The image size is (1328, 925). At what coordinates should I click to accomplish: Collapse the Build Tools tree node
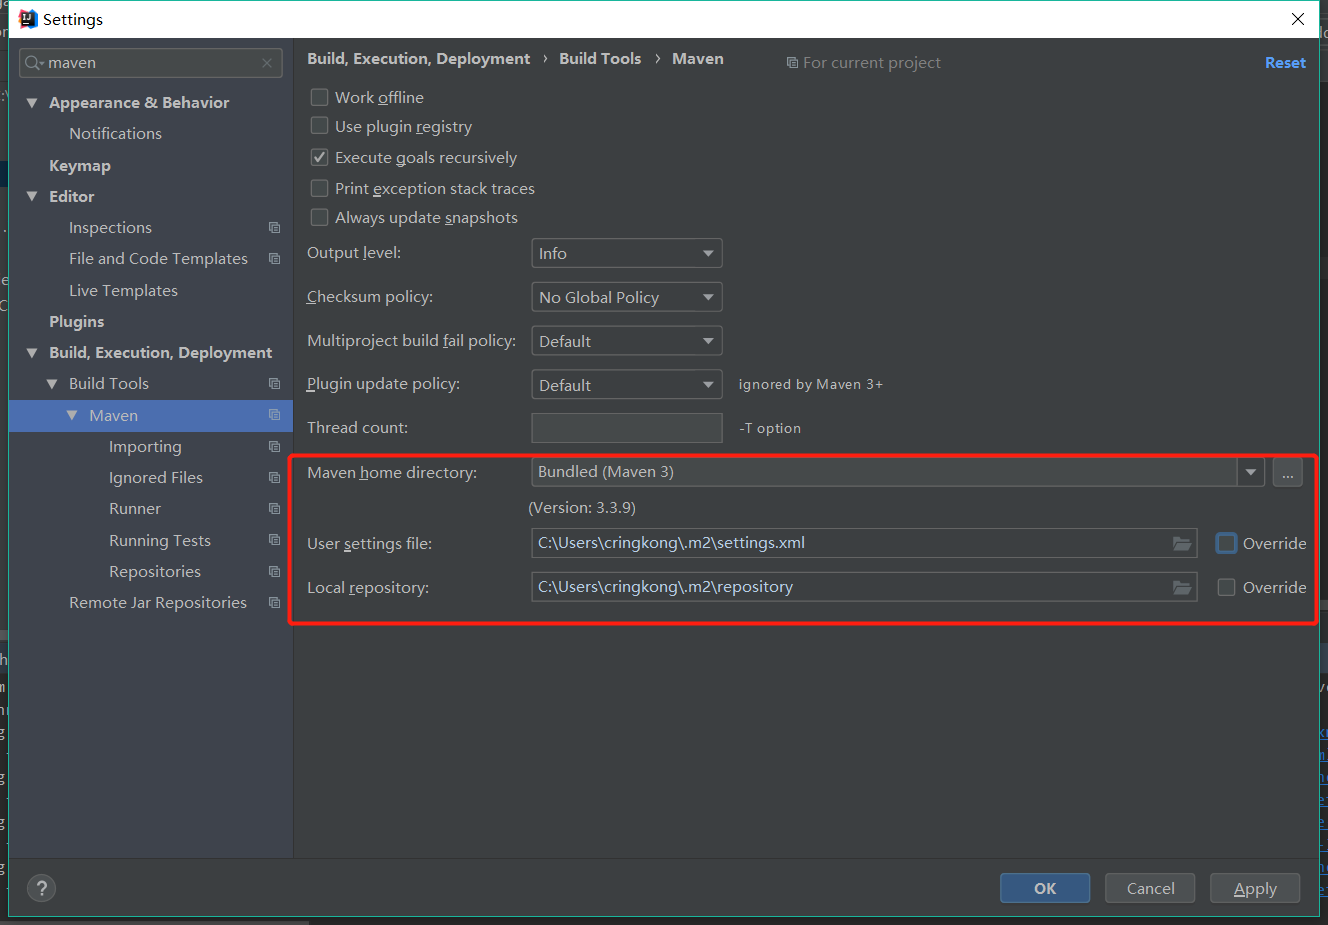52,384
